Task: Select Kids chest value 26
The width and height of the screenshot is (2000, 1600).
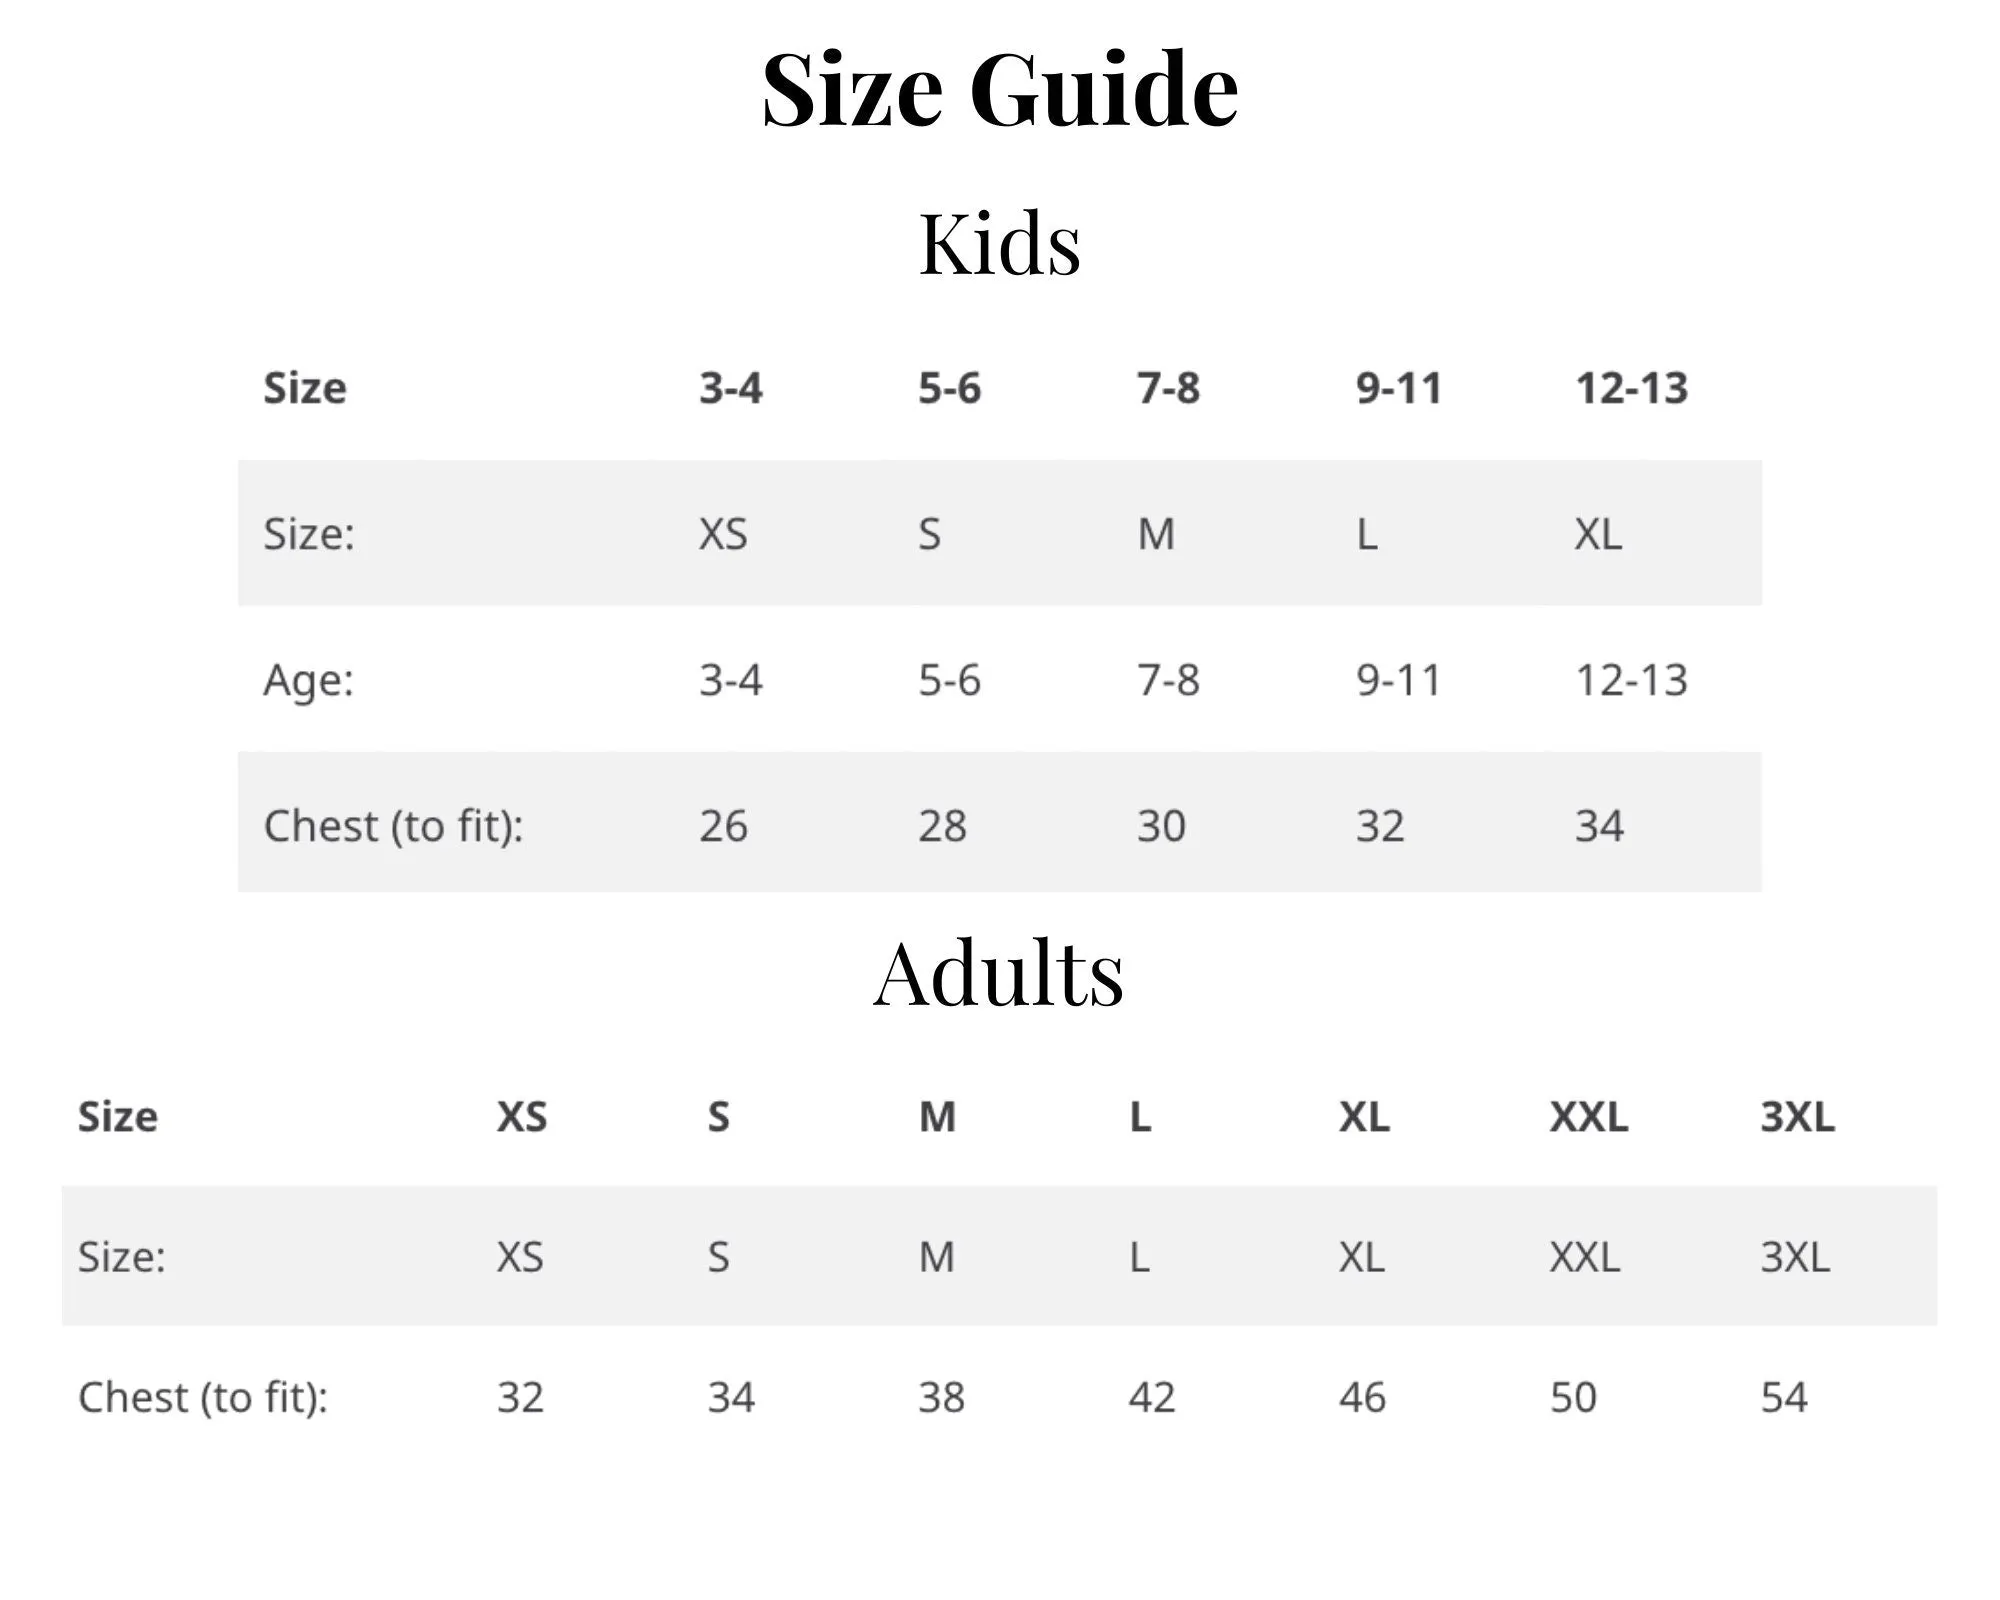Action: [723, 826]
